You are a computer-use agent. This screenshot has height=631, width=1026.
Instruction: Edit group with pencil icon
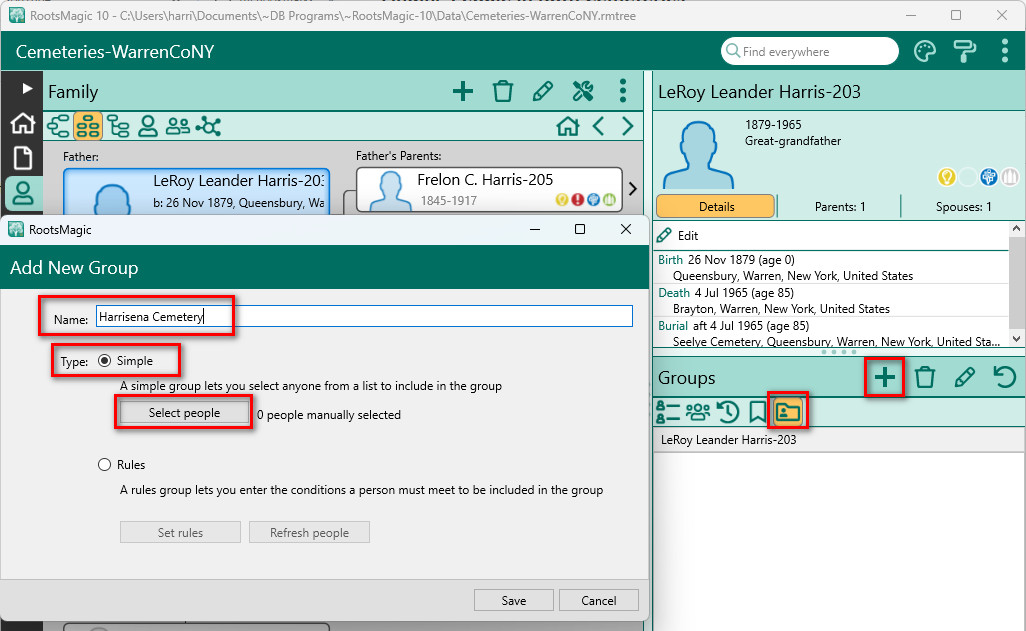coord(964,377)
